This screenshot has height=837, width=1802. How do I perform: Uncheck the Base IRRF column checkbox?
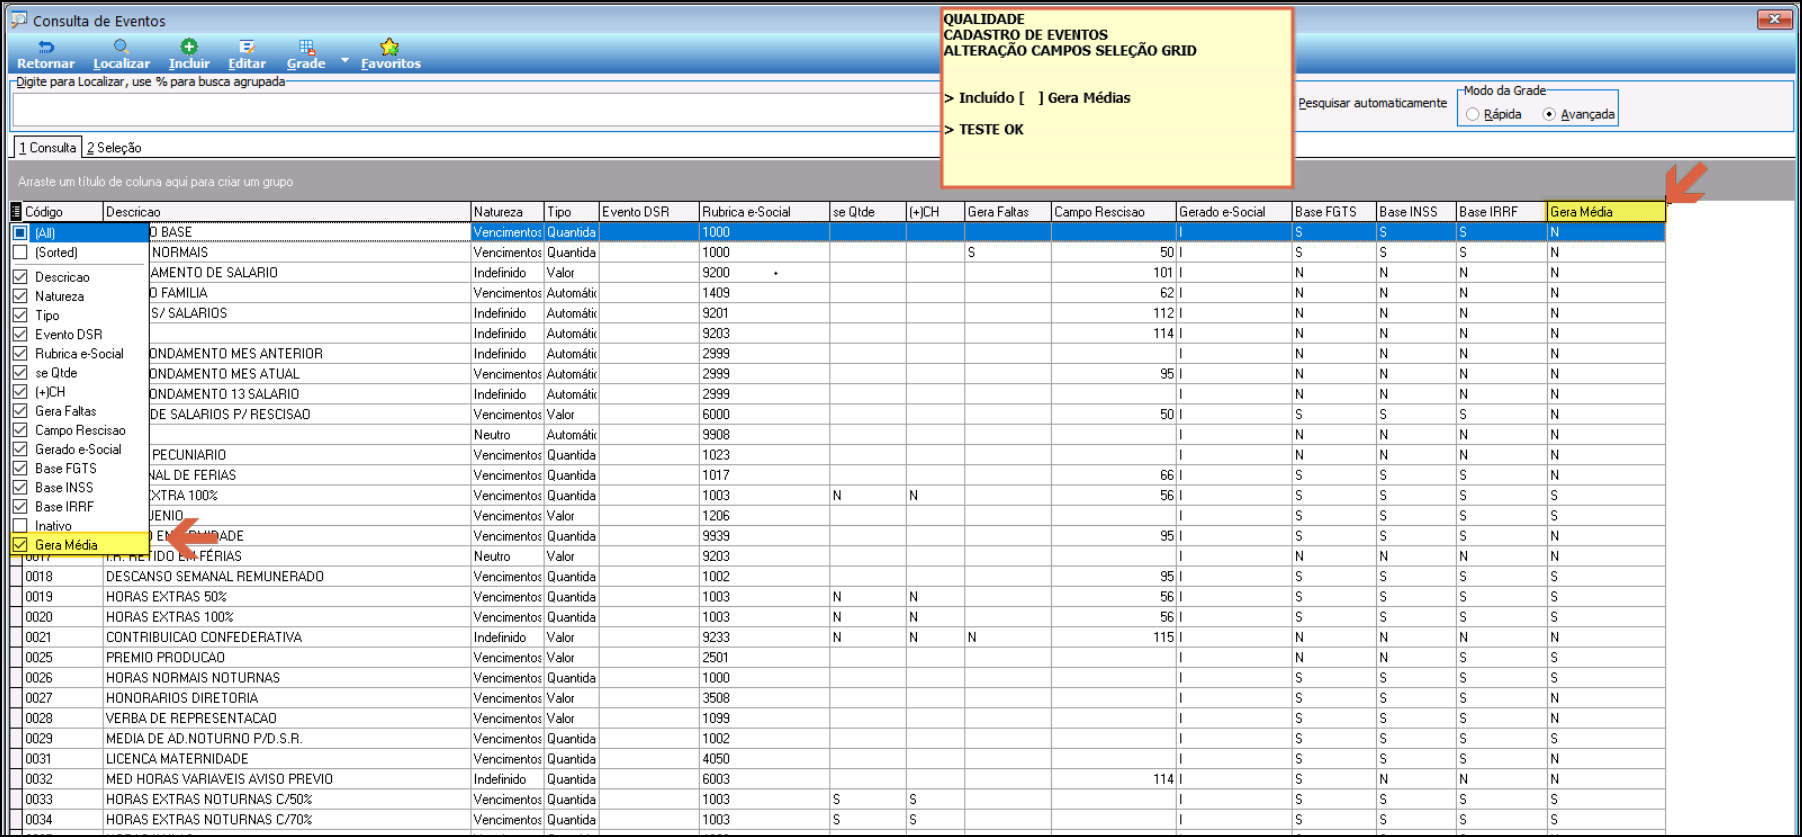pos(20,506)
